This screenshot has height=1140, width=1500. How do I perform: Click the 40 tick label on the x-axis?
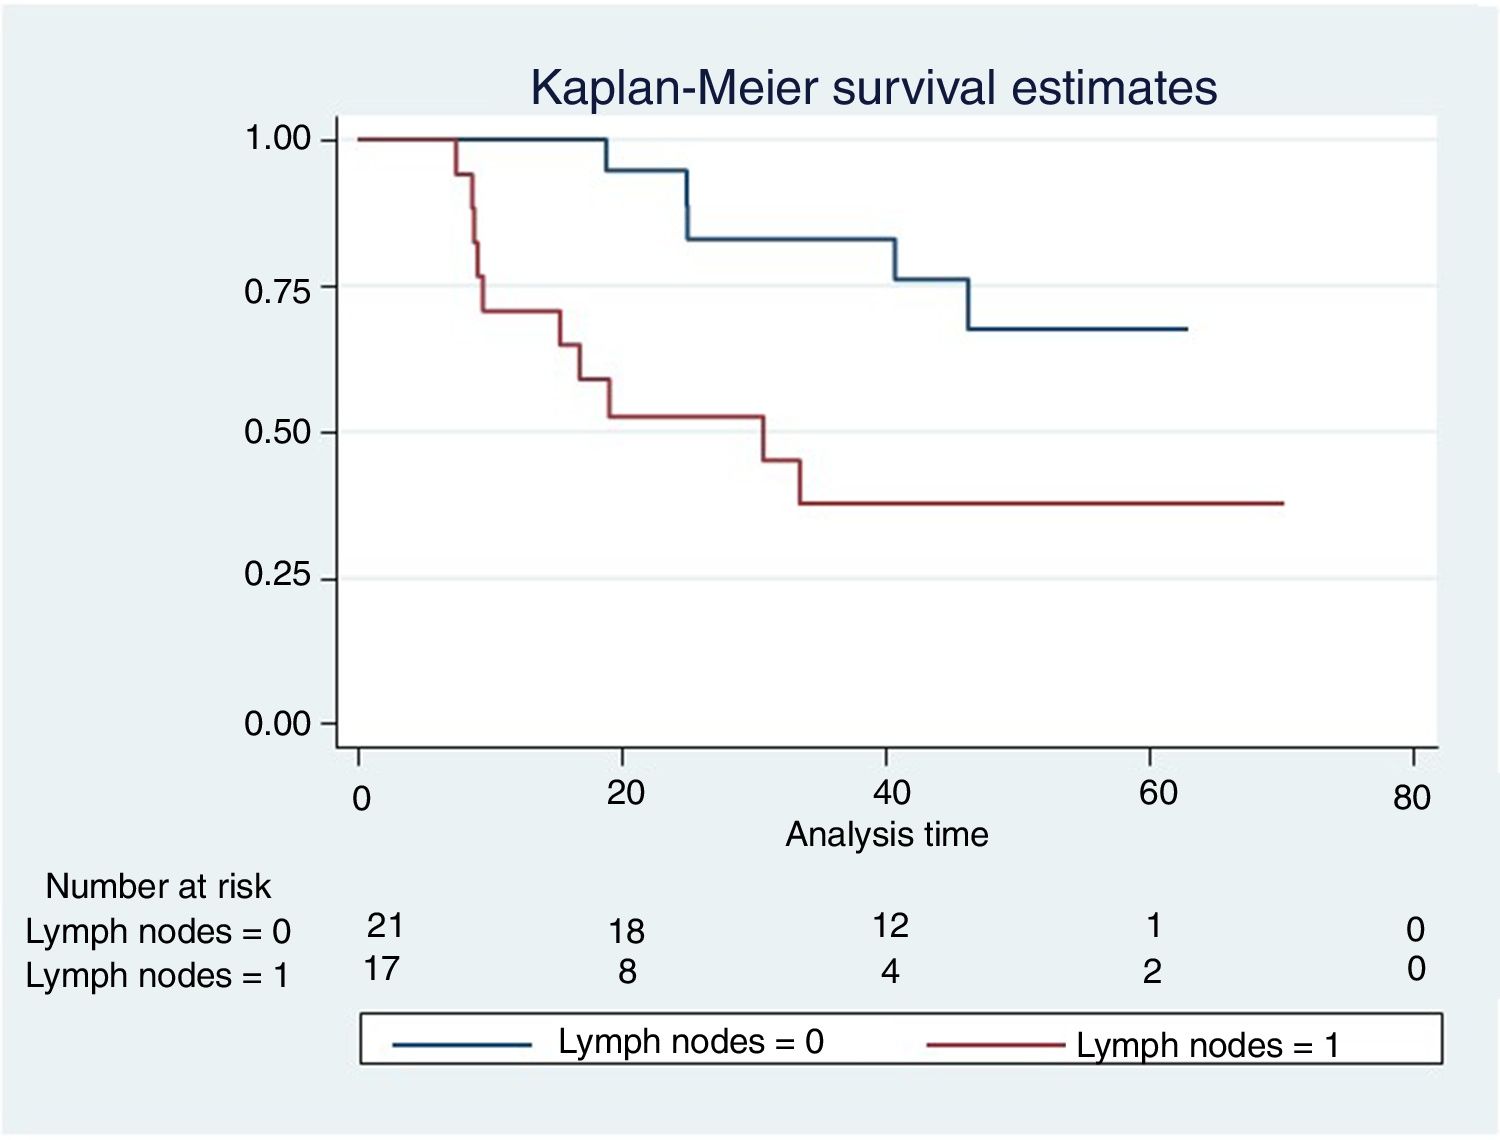(891, 793)
